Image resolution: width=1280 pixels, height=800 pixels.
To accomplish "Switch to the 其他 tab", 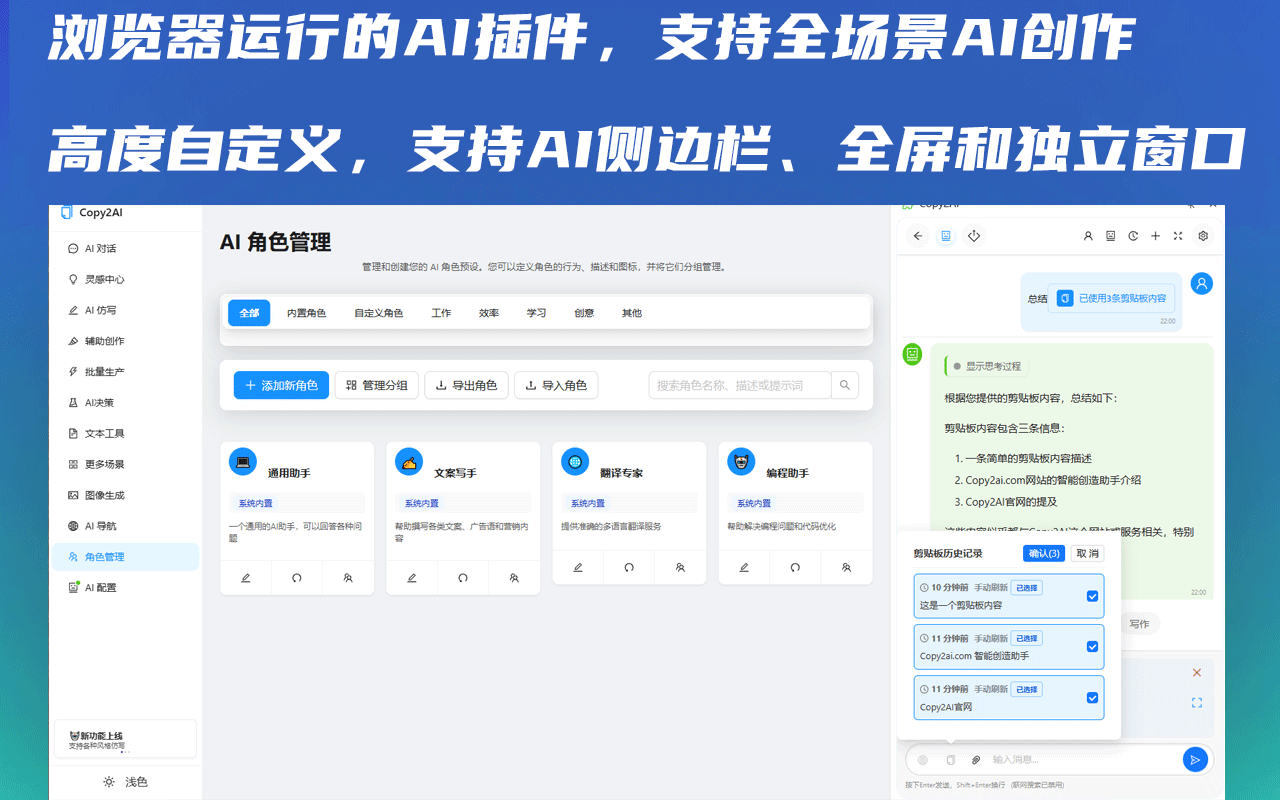I will click(x=632, y=313).
